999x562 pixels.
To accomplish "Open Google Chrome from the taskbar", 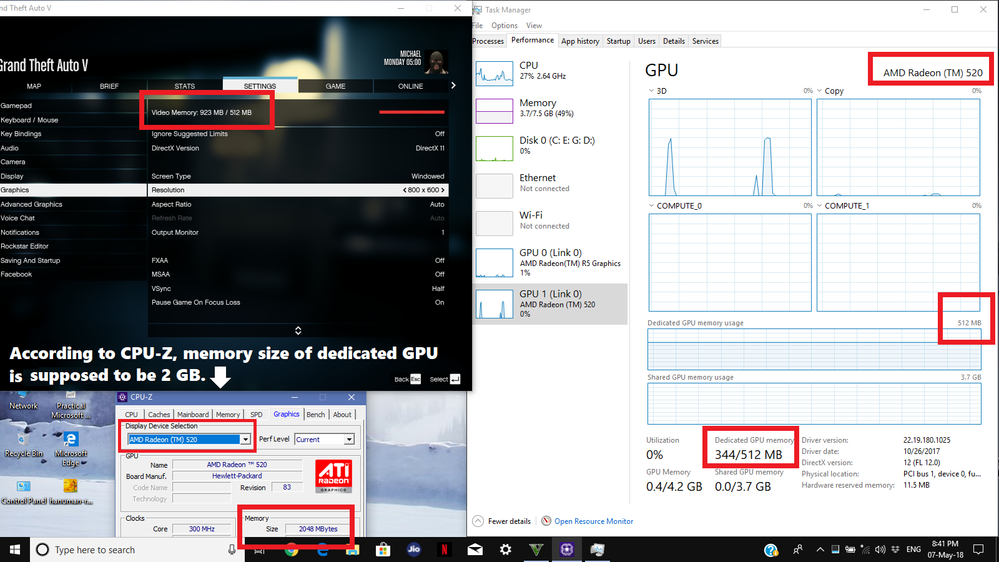I will click(291, 549).
